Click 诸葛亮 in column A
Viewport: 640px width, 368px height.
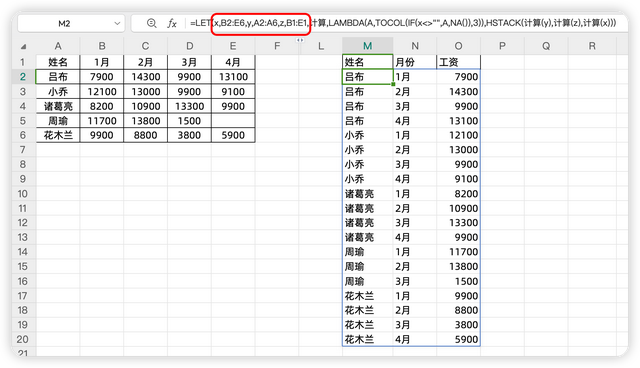point(58,106)
